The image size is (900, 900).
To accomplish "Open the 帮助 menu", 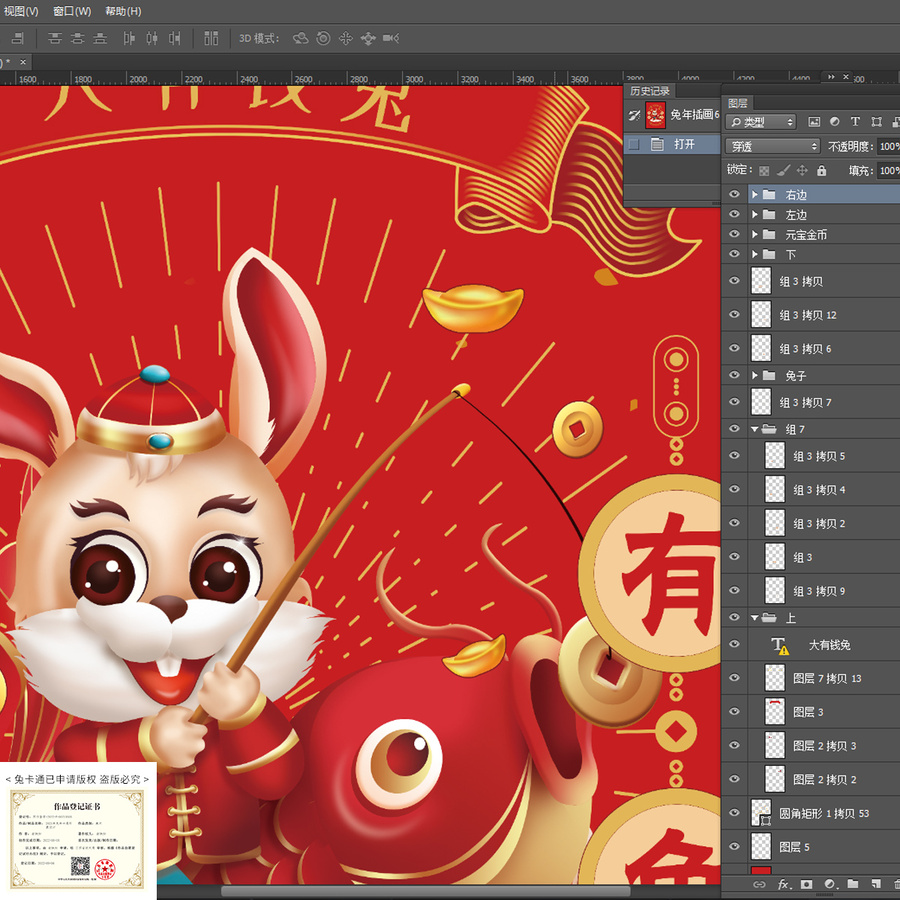I will [123, 11].
